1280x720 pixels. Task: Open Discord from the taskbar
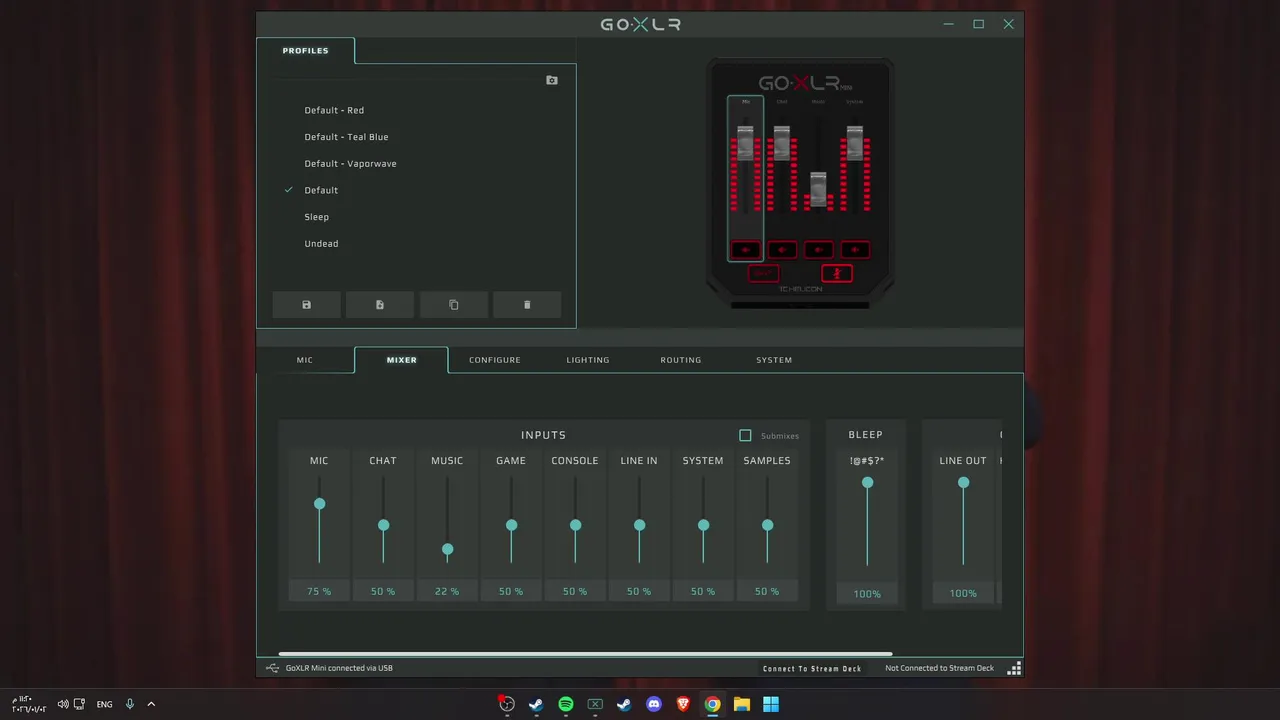coord(654,704)
